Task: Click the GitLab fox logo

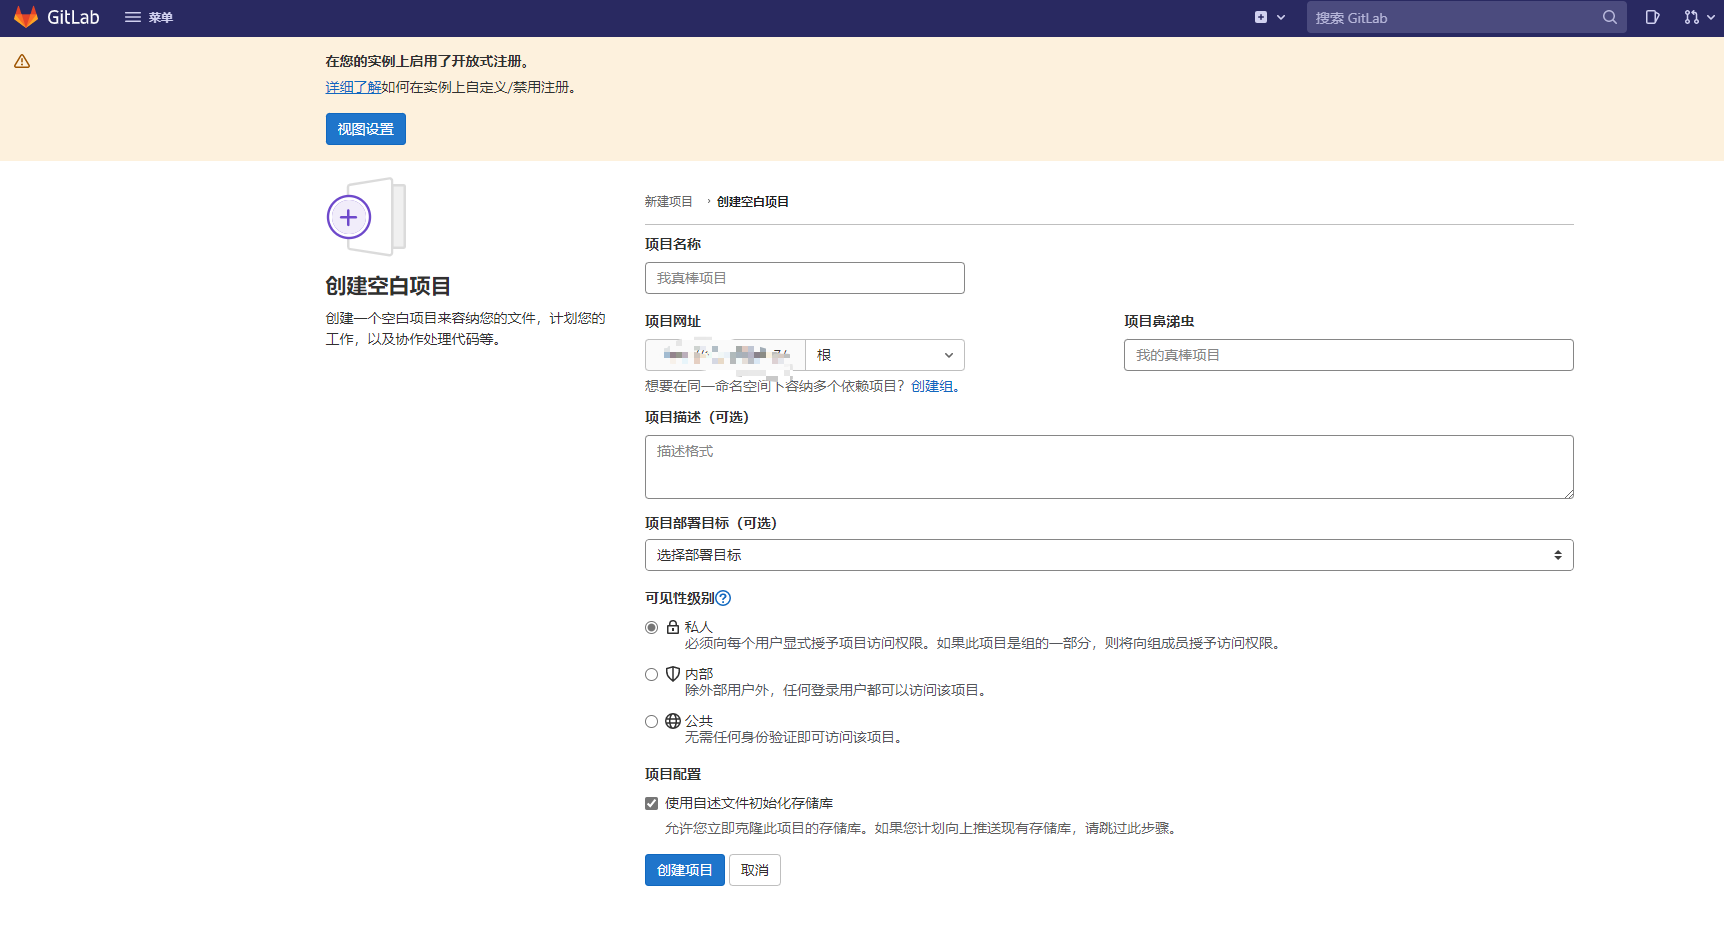Action: 26,17
